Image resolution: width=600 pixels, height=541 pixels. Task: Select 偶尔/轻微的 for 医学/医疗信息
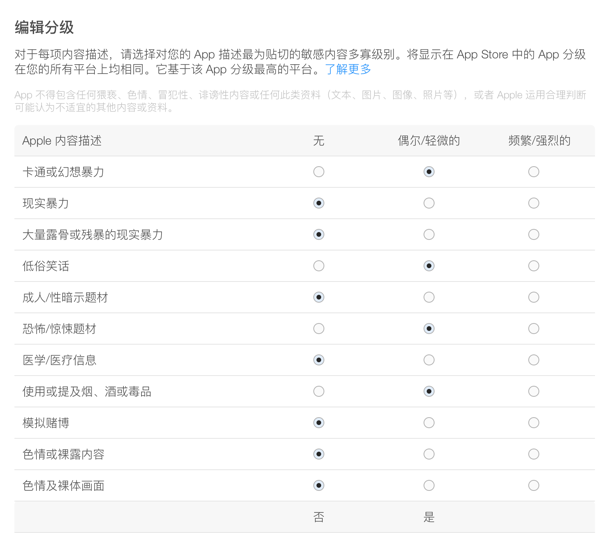[429, 360]
